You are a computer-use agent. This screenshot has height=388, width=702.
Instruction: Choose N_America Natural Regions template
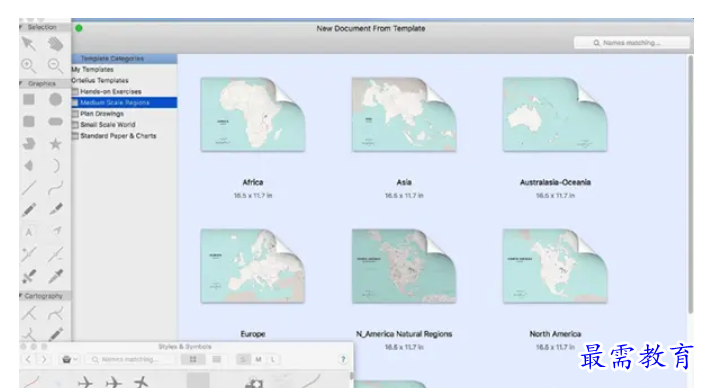click(404, 266)
